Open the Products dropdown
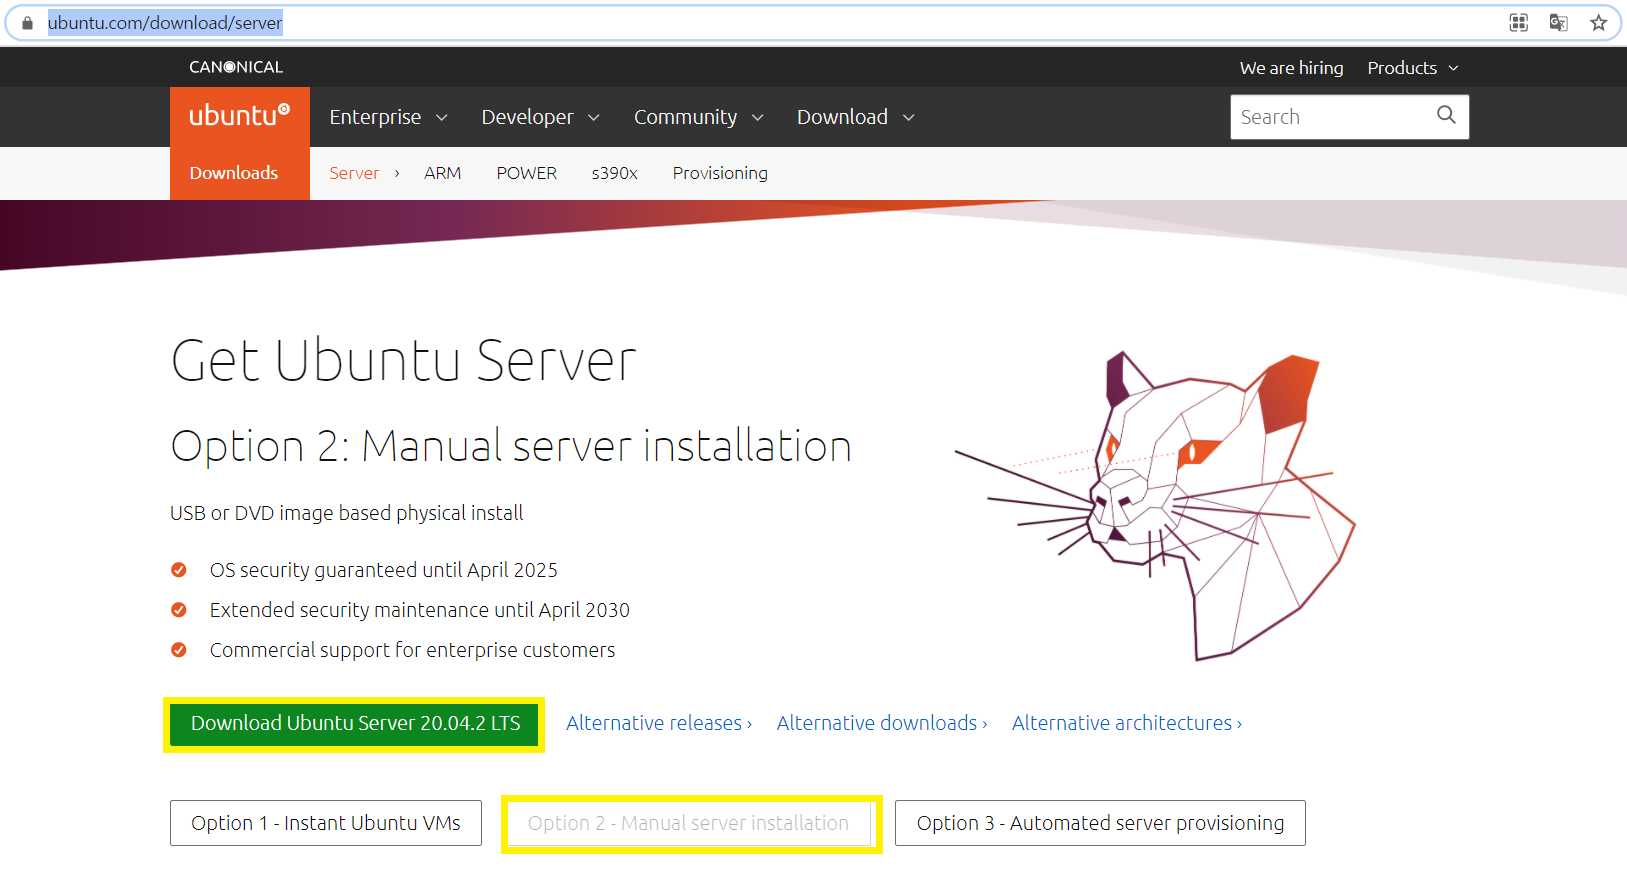1627x885 pixels. coord(1413,68)
